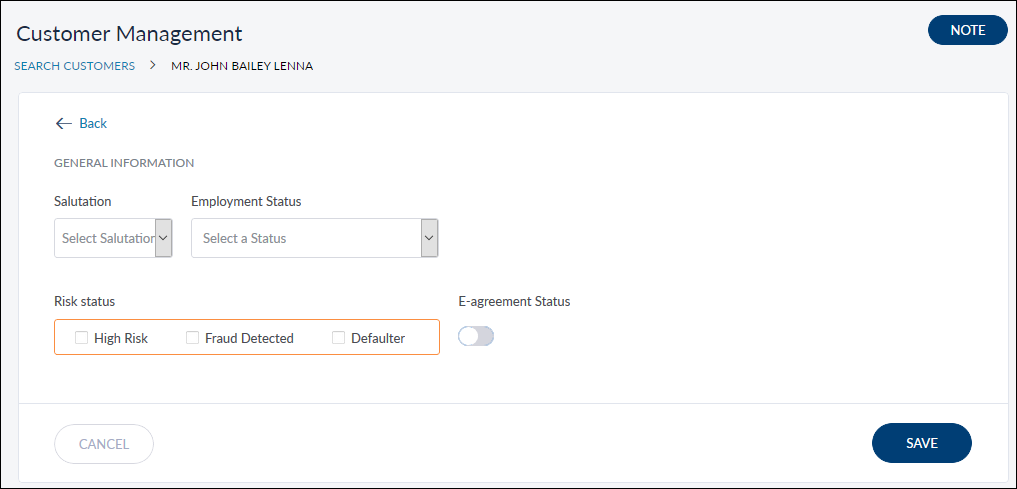The height and width of the screenshot is (489, 1017).
Task: Enable the Fraud Detected checkbox
Action: [192, 338]
